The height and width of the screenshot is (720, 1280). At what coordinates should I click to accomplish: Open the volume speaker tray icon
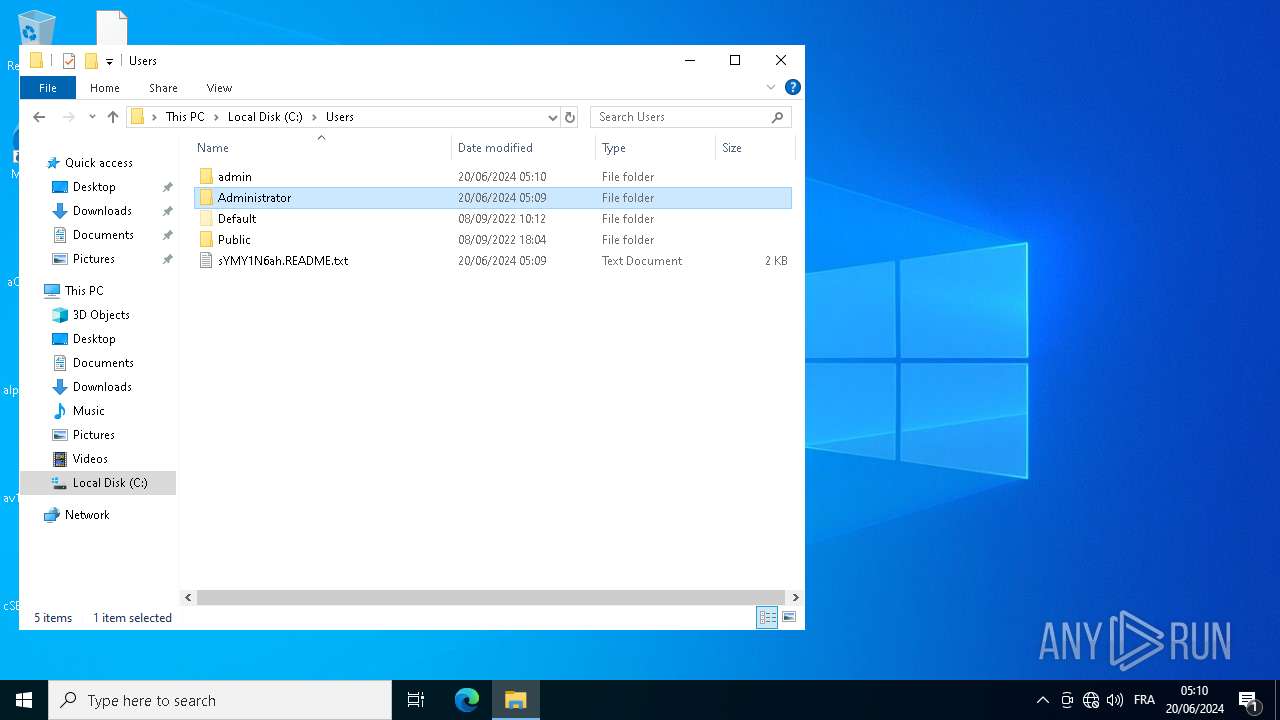pos(1115,700)
